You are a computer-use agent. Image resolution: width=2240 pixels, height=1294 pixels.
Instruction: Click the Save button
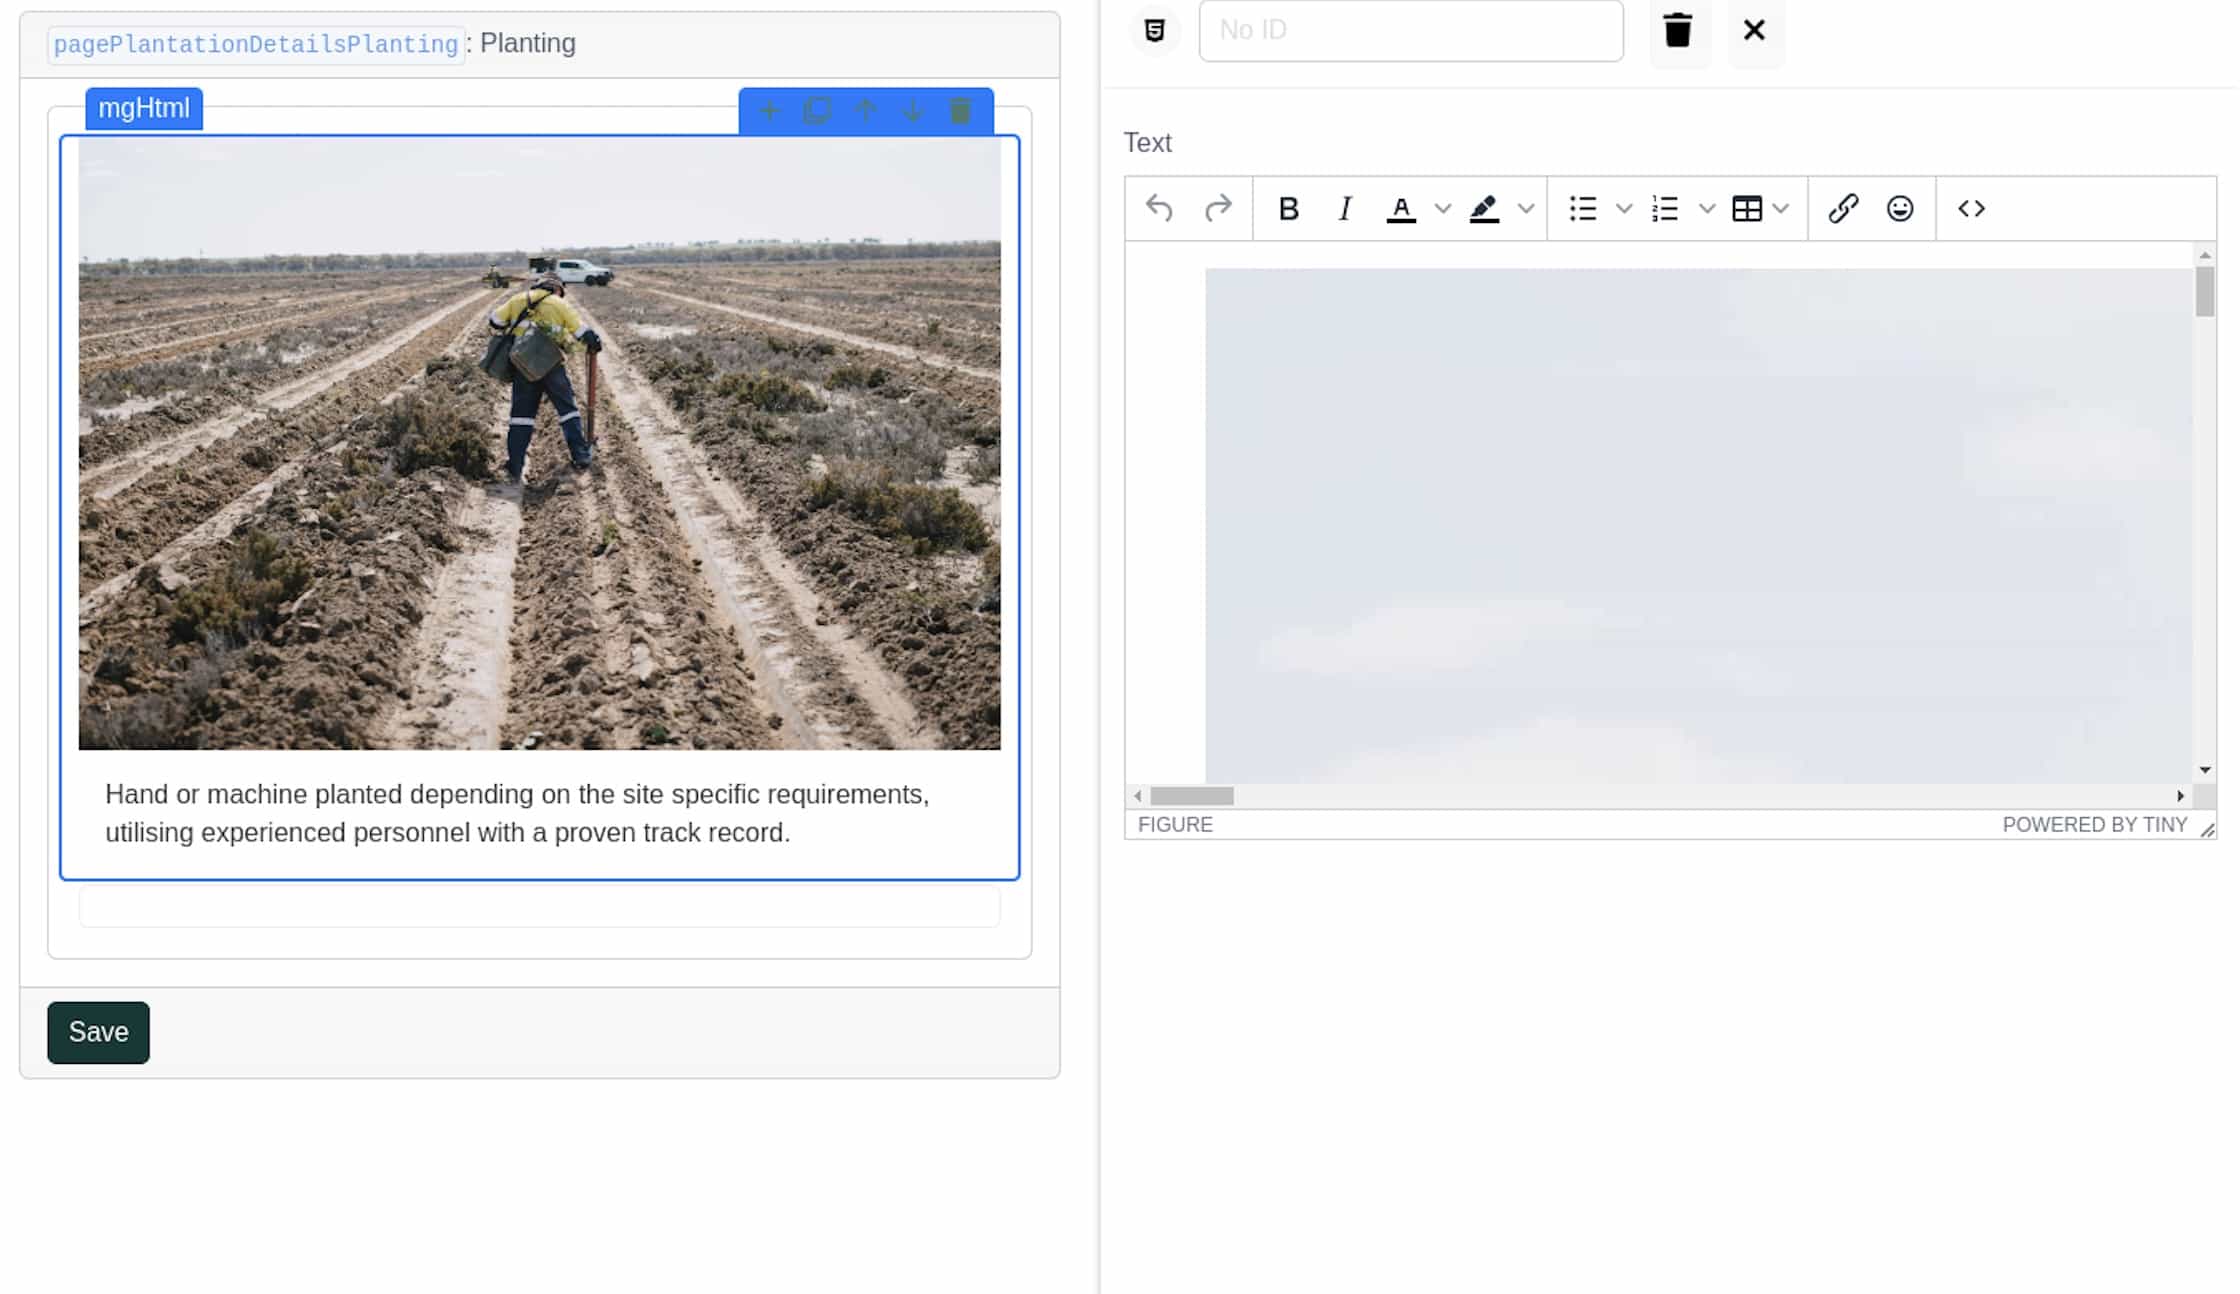(98, 1032)
